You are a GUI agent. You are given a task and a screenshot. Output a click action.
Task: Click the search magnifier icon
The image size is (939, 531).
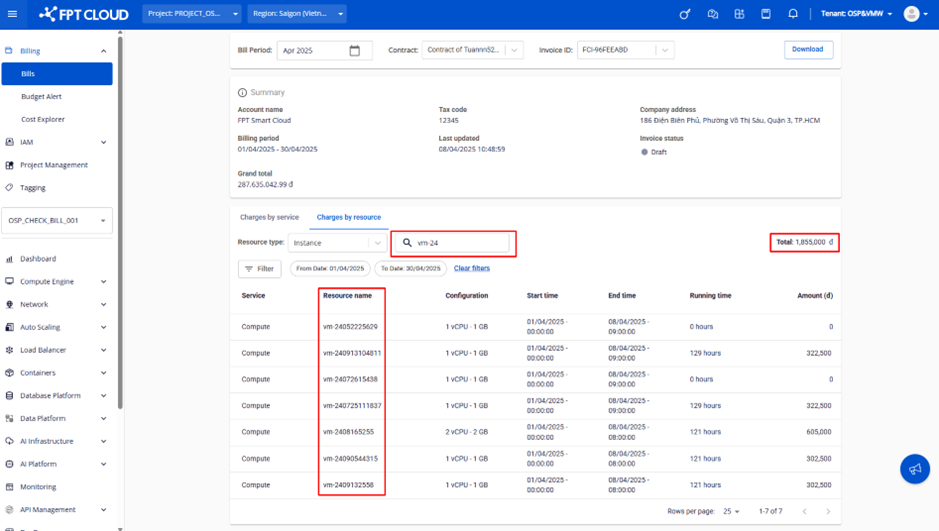point(407,243)
